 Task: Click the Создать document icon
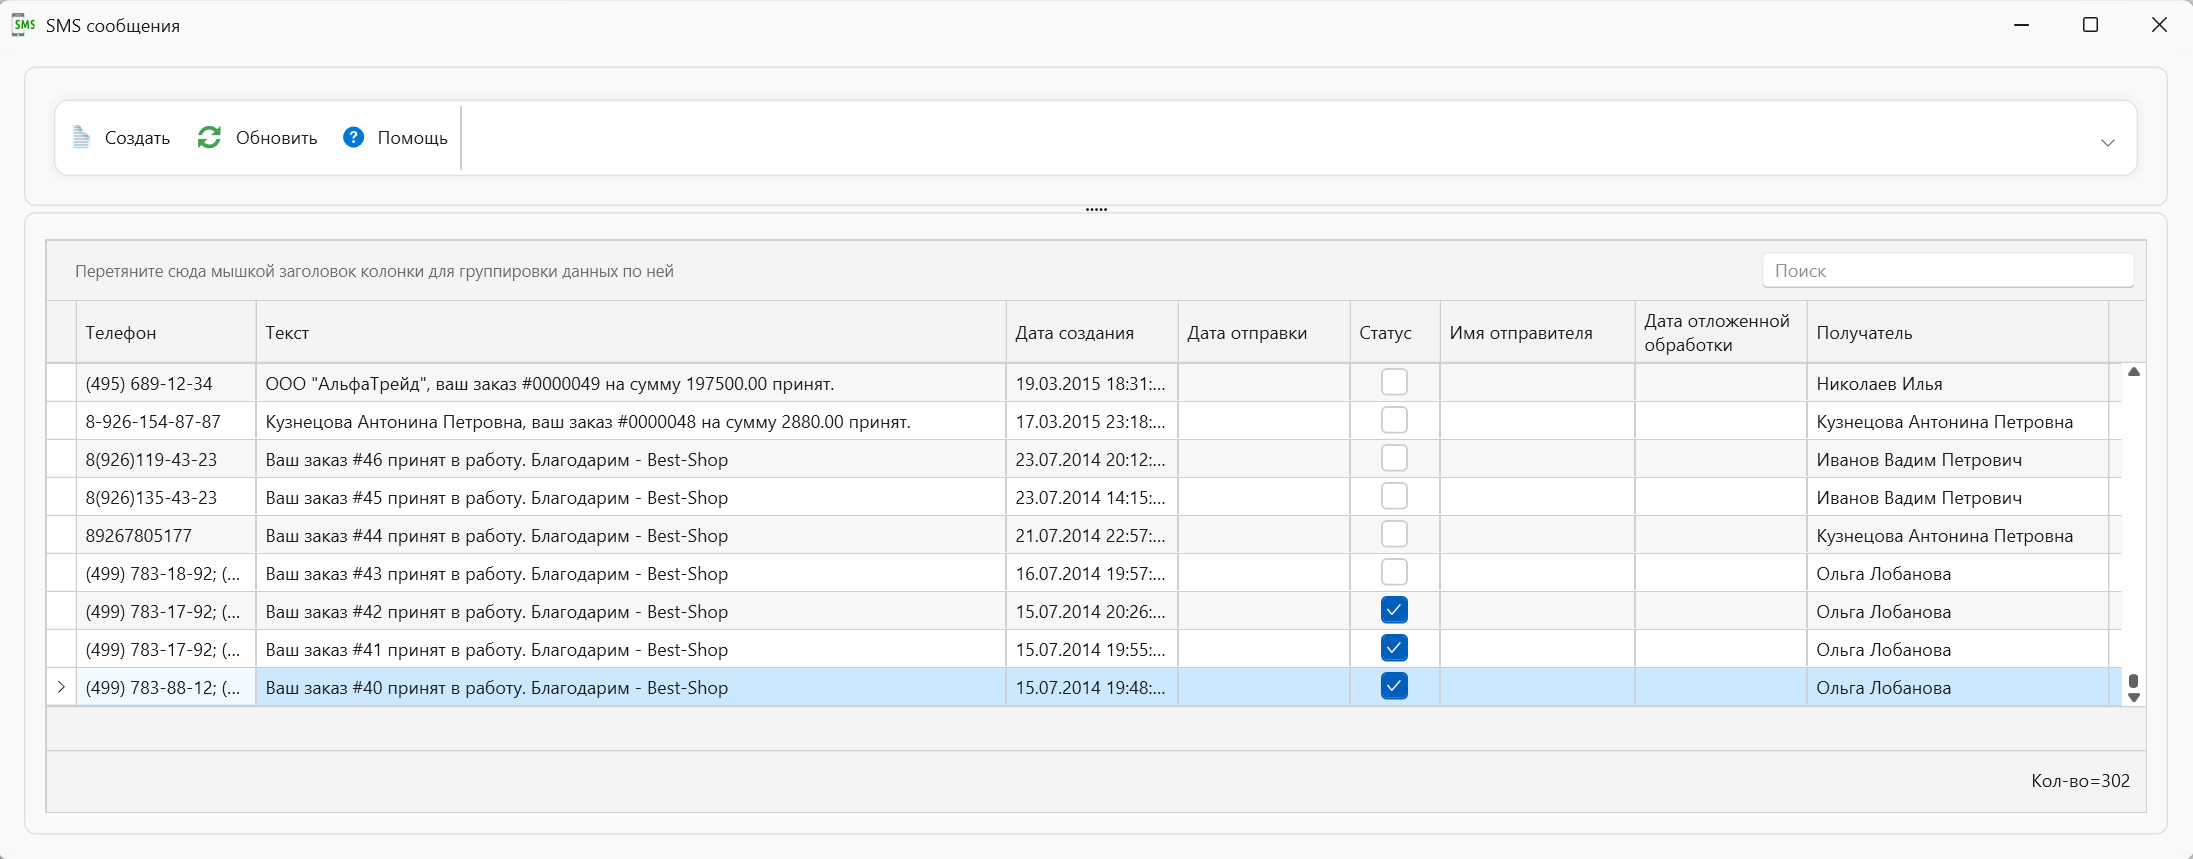82,137
